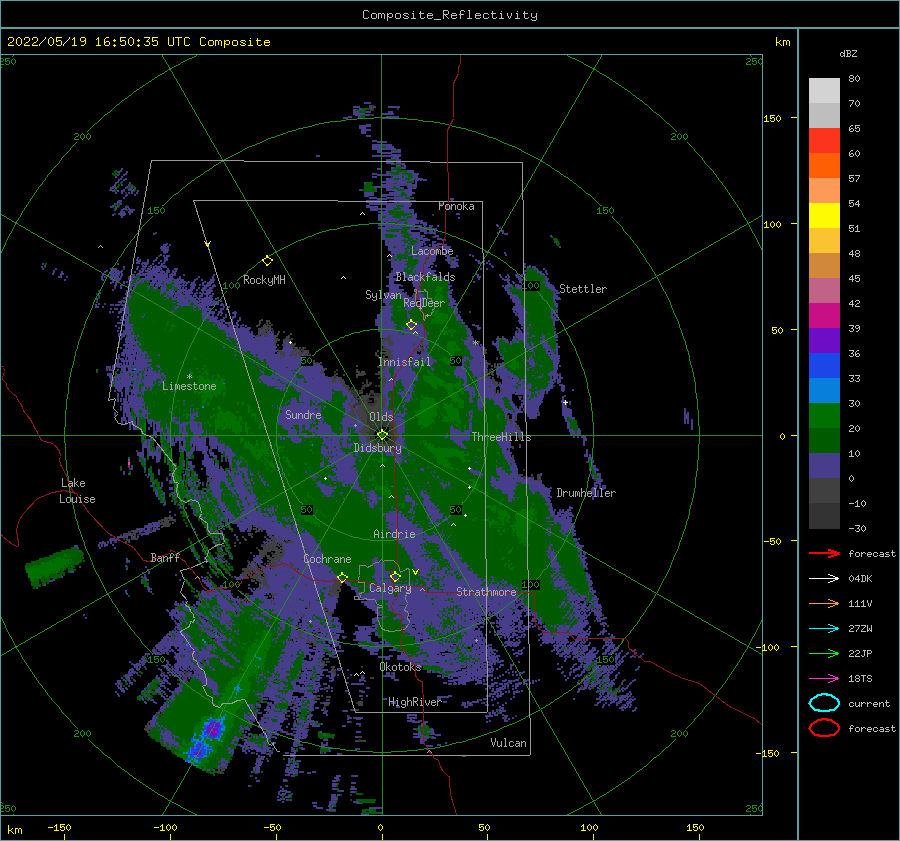Pick the light gray swatch below 80 dBZ

coord(824,91)
